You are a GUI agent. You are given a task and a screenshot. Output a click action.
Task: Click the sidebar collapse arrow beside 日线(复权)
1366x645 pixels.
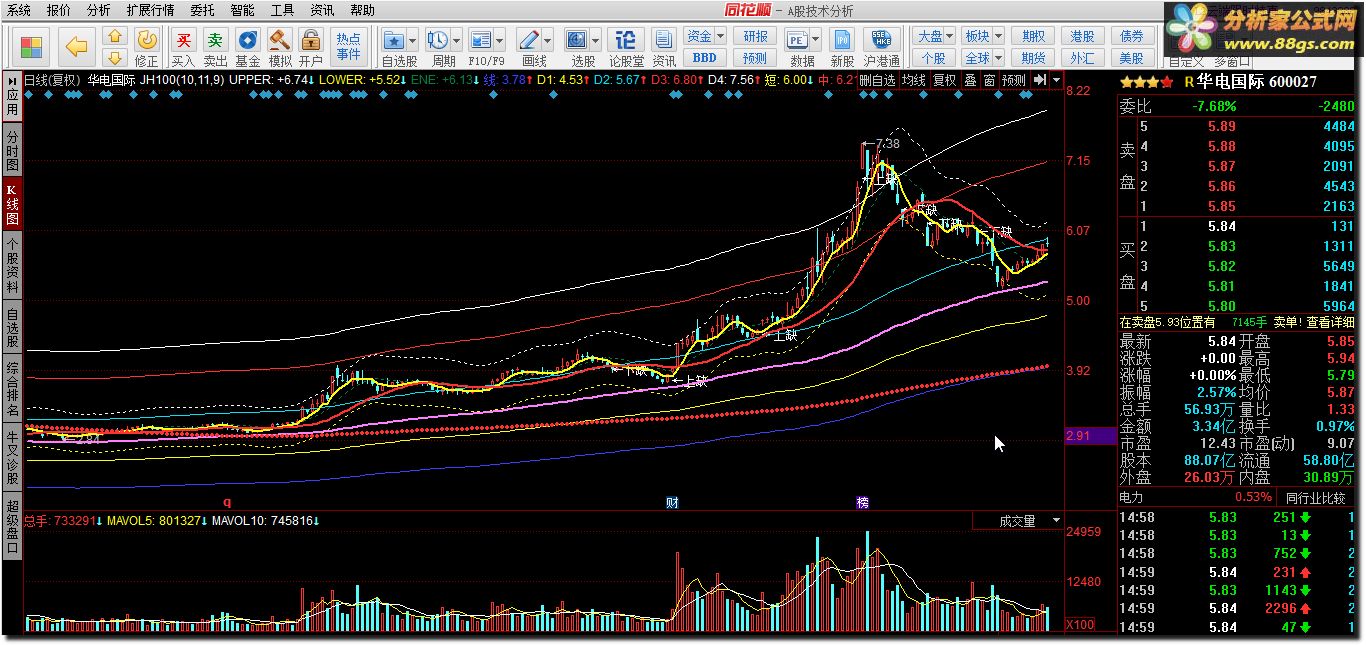coord(13,80)
